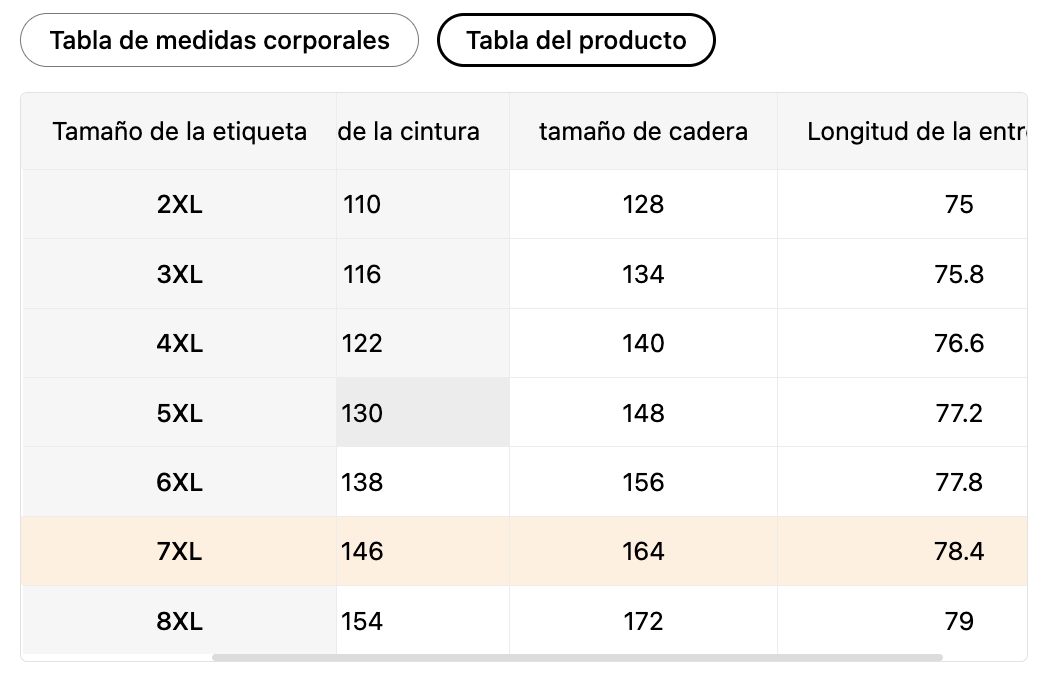Choose the 4XL size row label
Viewport: 1050px width, 678px height.
(x=180, y=343)
